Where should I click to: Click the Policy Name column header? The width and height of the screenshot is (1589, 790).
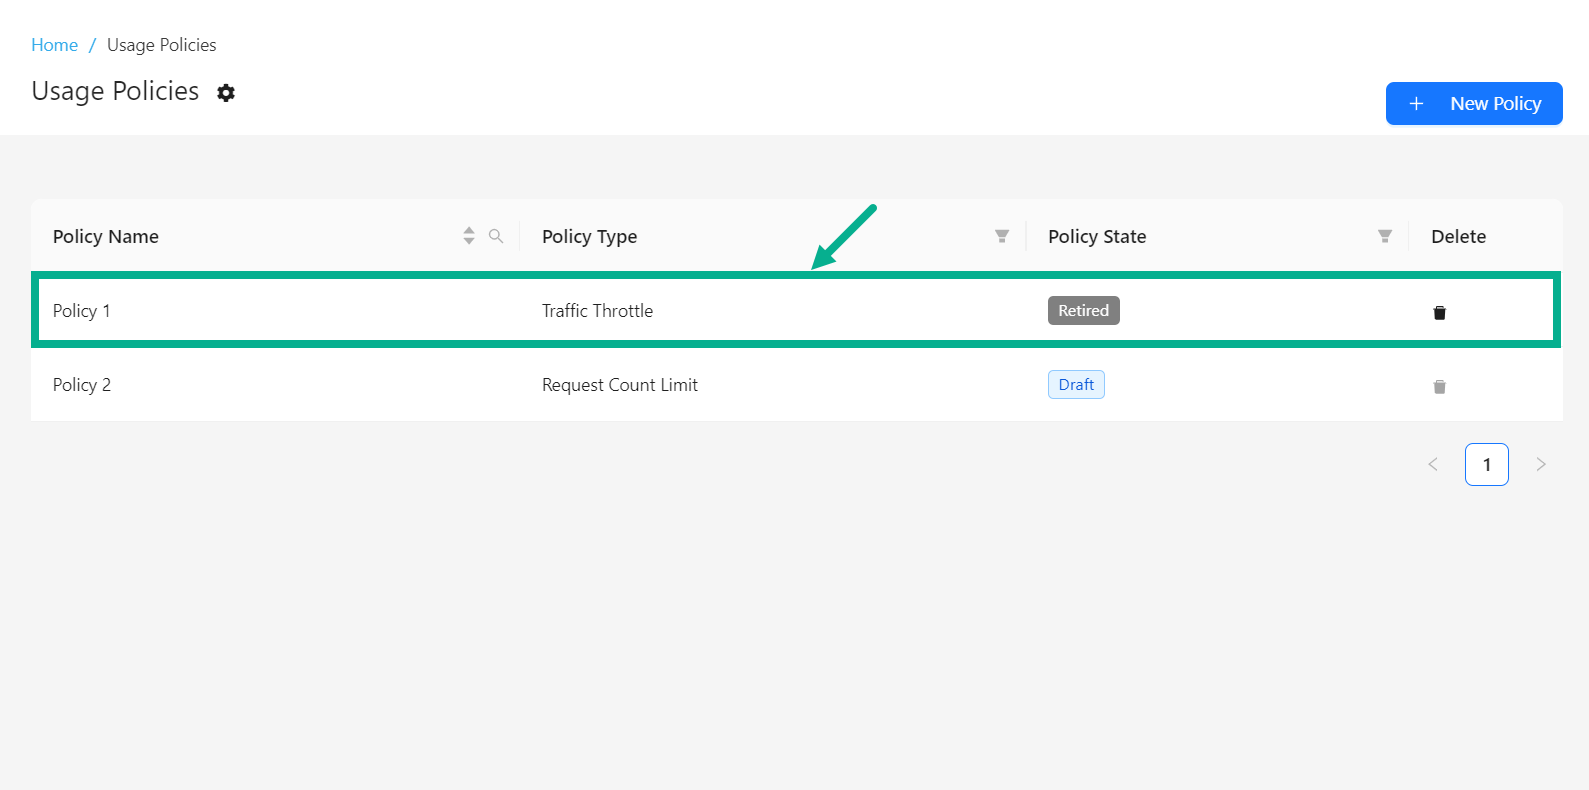point(106,237)
